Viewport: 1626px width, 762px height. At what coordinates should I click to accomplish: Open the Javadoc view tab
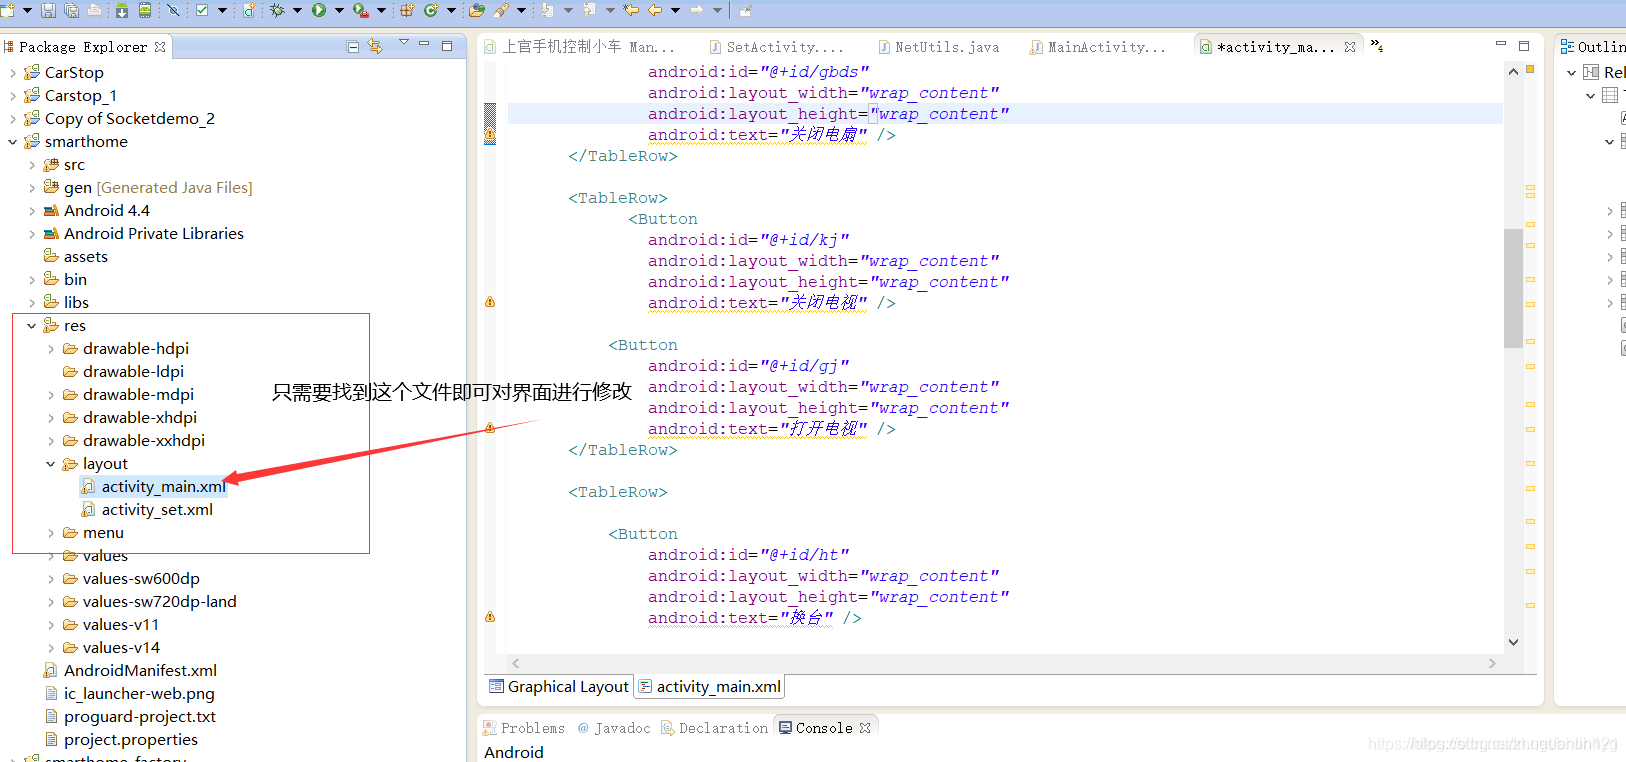[614, 728]
